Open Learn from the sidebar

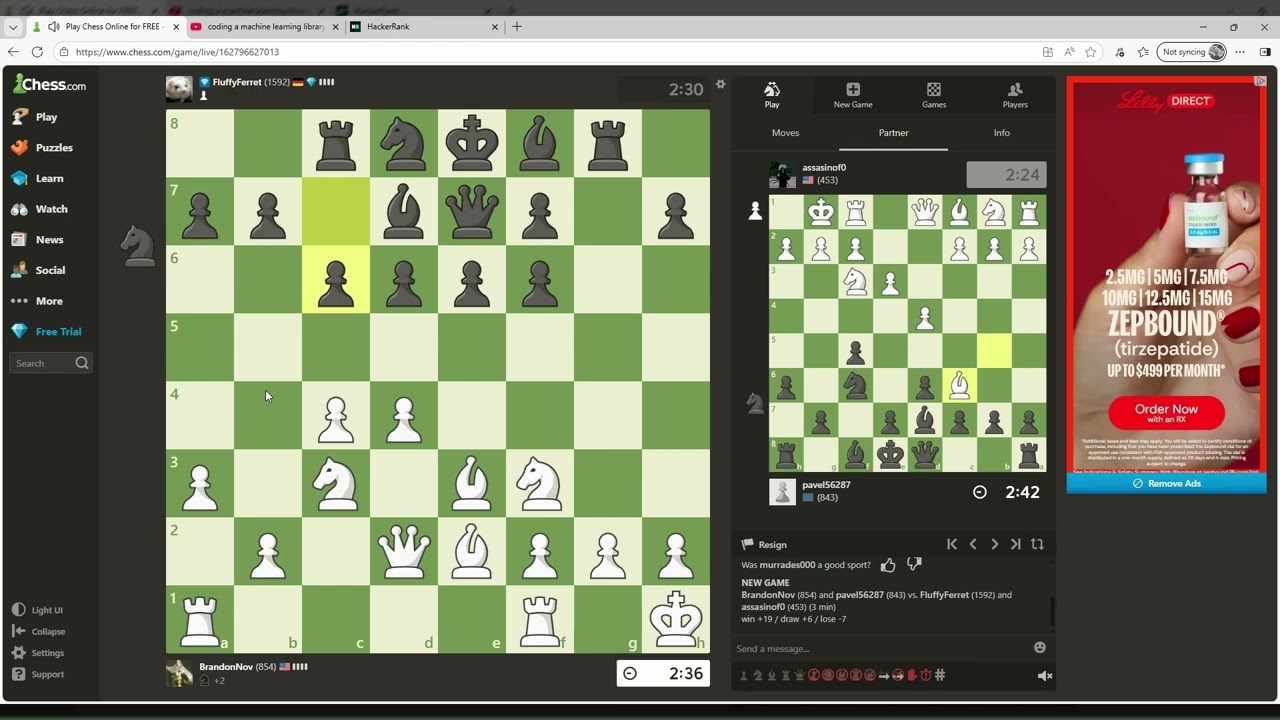click(38, 178)
